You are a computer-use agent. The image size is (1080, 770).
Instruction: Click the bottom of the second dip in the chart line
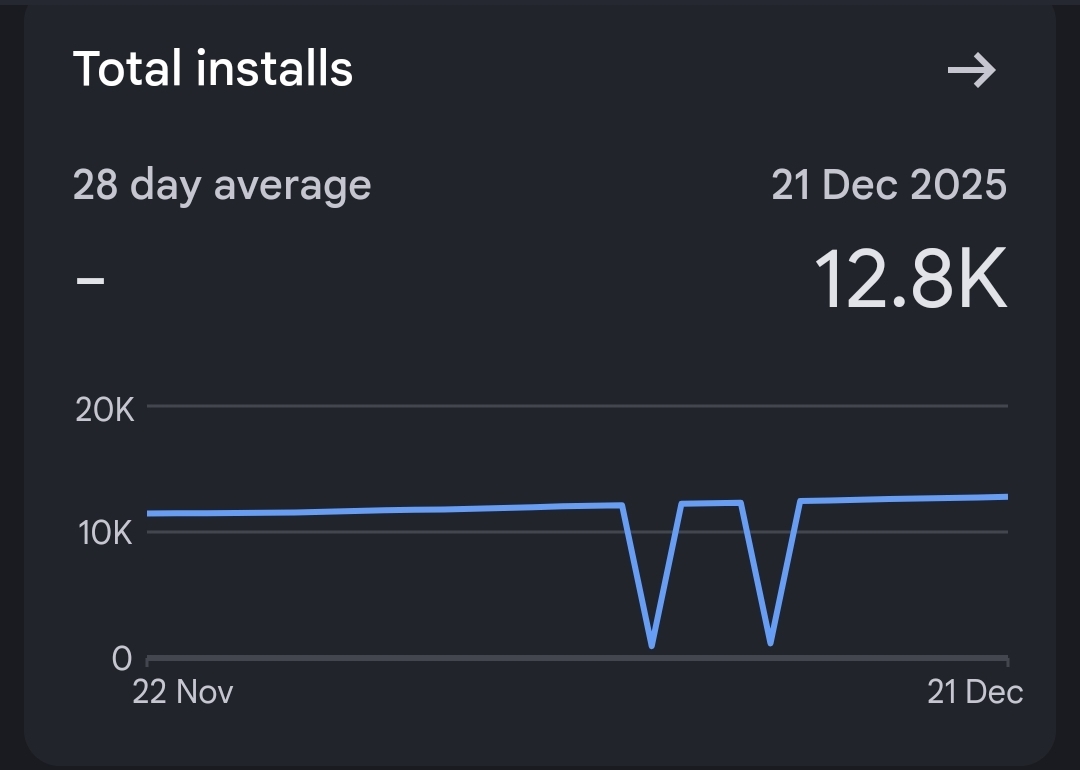coord(770,642)
